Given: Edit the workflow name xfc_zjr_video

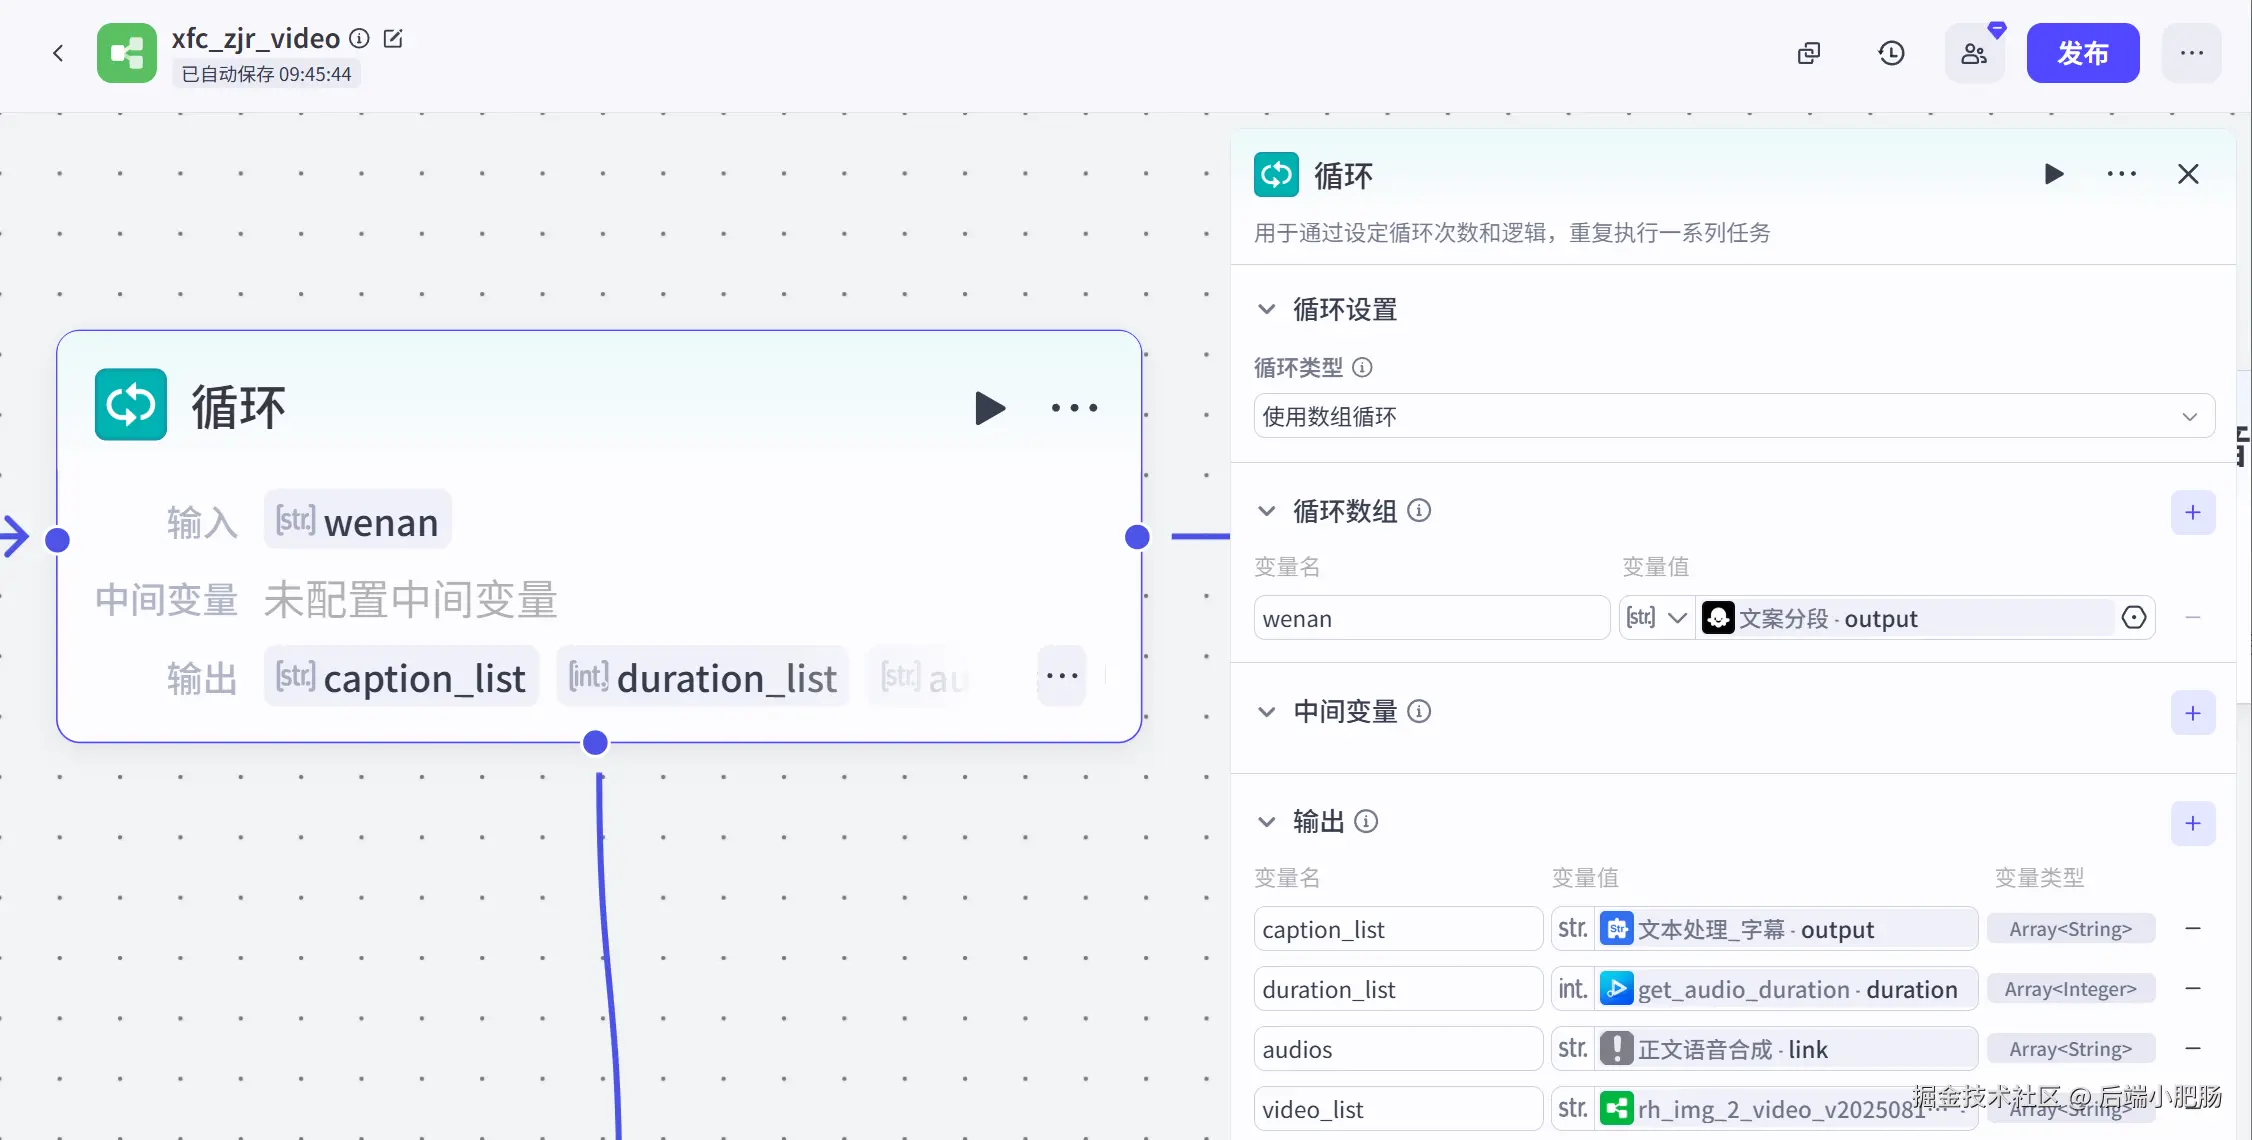Looking at the screenshot, I should click(x=393, y=38).
